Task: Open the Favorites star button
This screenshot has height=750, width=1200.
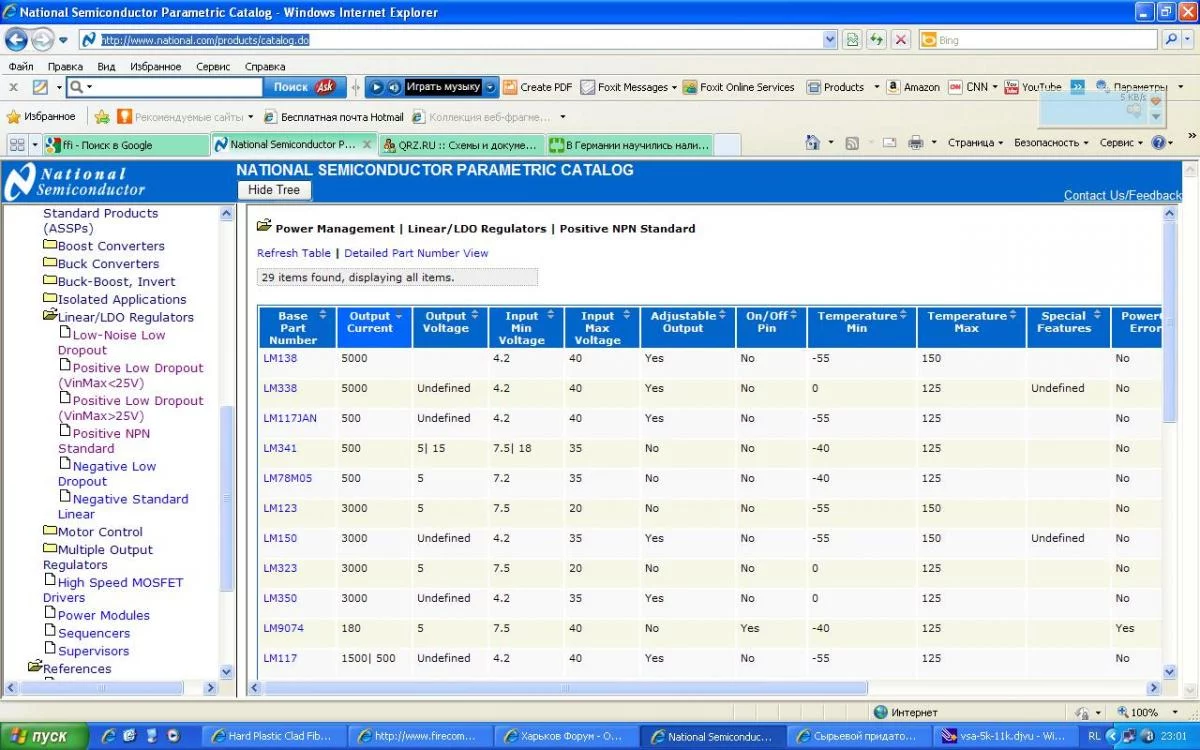Action: click(41, 116)
